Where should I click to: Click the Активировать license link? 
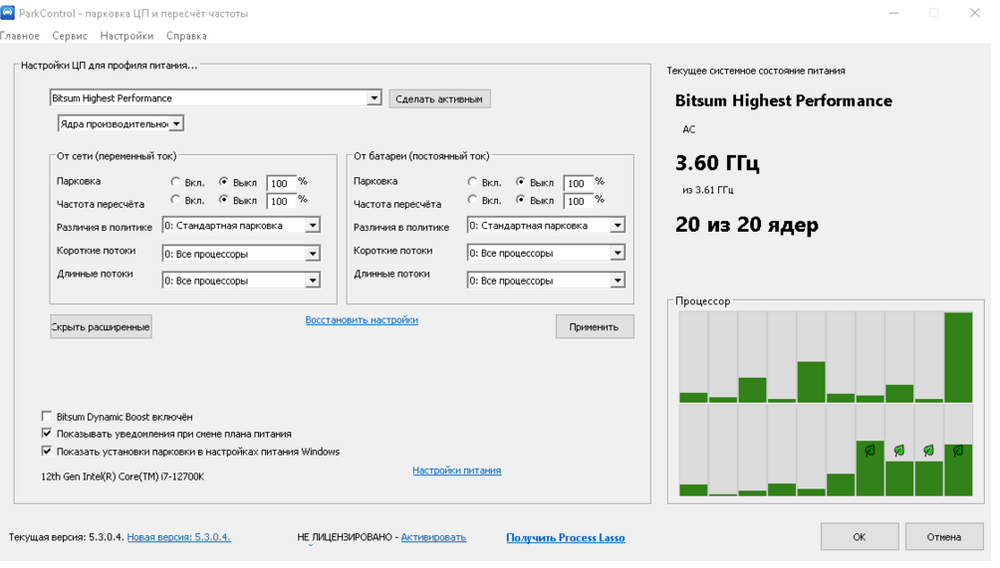(x=434, y=537)
